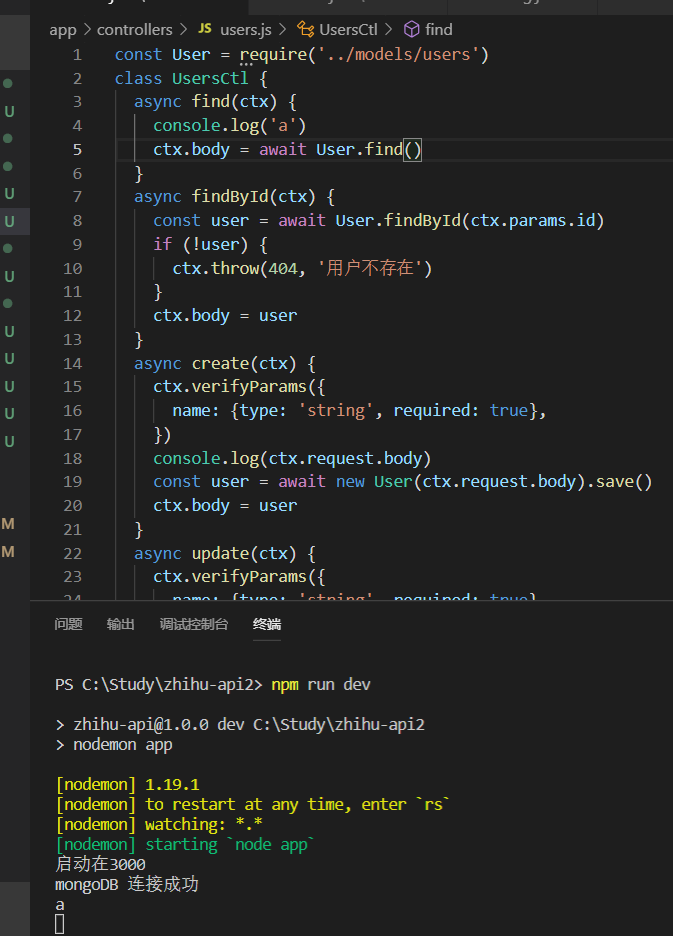Image resolution: width=673 pixels, height=936 pixels.
Task: Click the controllers breadcrumb segment
Action: pyautogui.click(x=134, y=30)
